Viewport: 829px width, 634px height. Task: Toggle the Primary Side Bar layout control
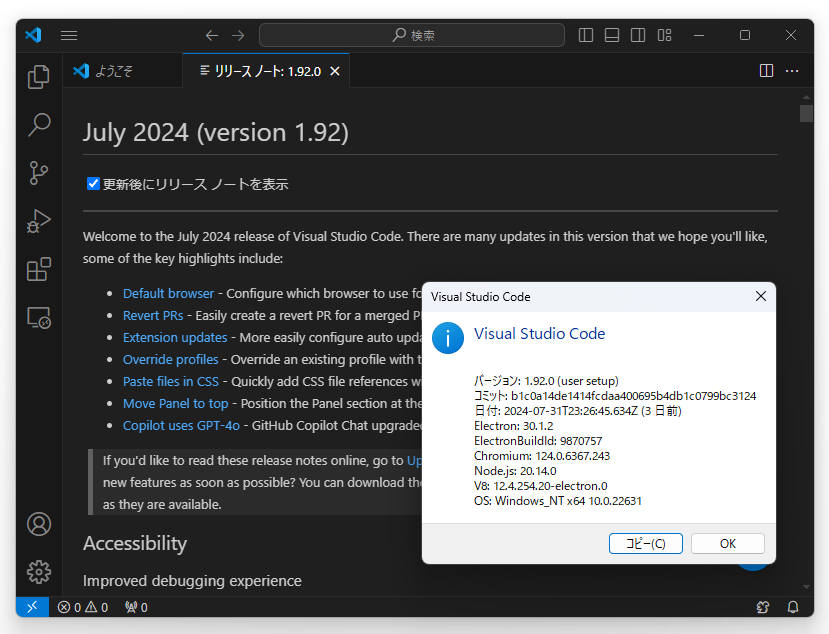tap(585, 34)
